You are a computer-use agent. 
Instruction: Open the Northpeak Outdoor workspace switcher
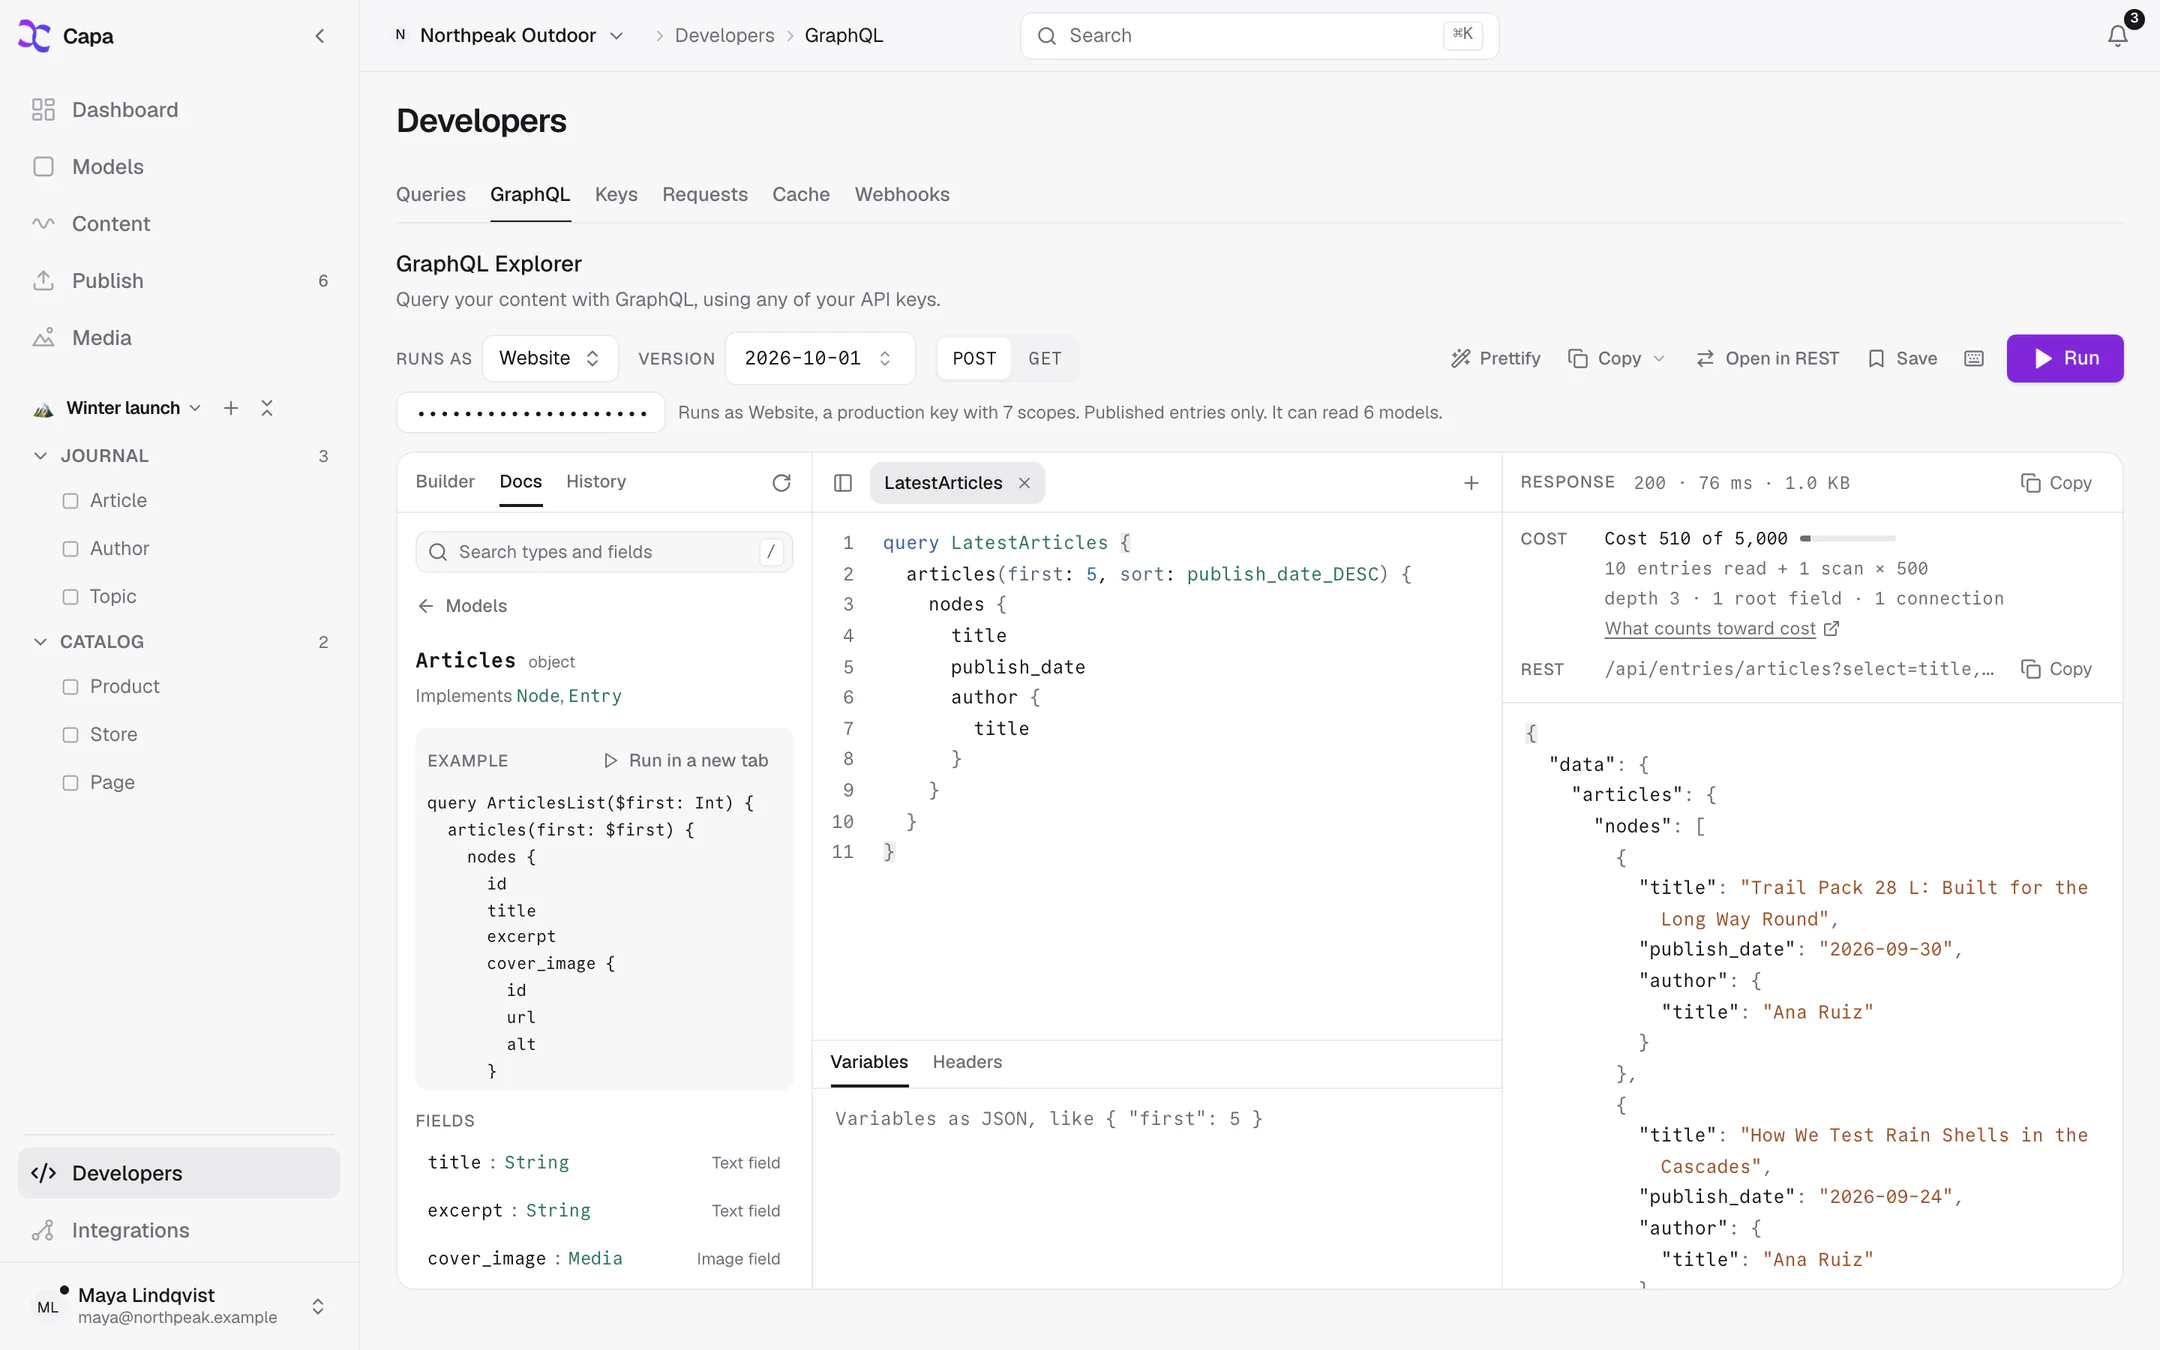tap(508, 36)
